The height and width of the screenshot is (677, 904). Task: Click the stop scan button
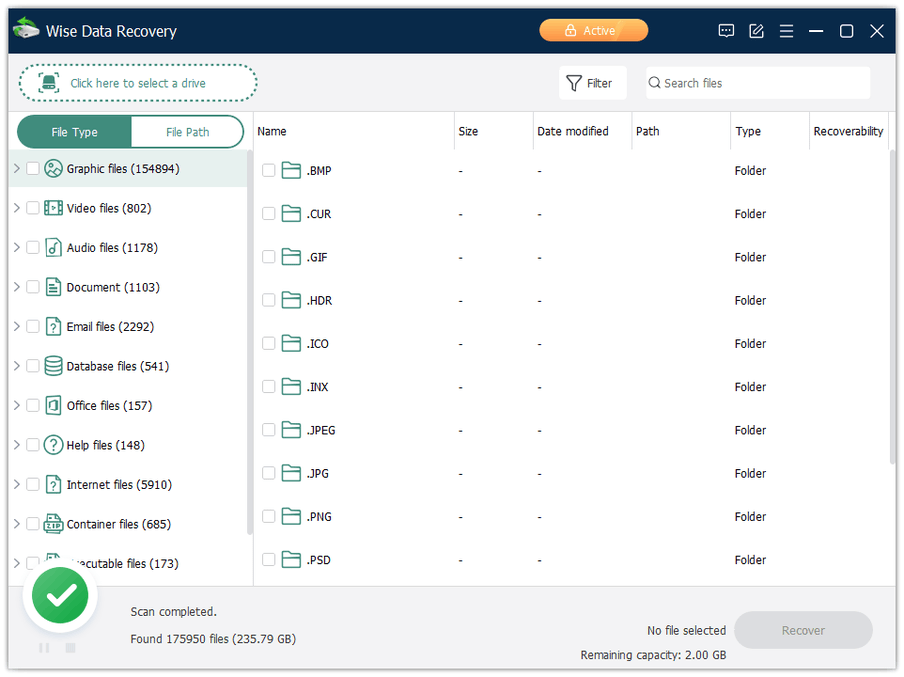(70, 648)
